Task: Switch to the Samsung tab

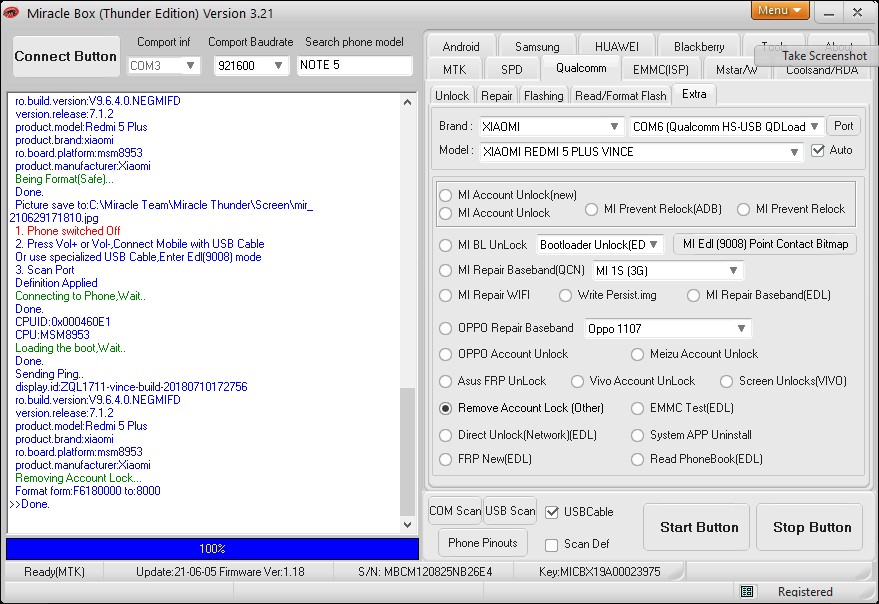Action: point(537,47)
